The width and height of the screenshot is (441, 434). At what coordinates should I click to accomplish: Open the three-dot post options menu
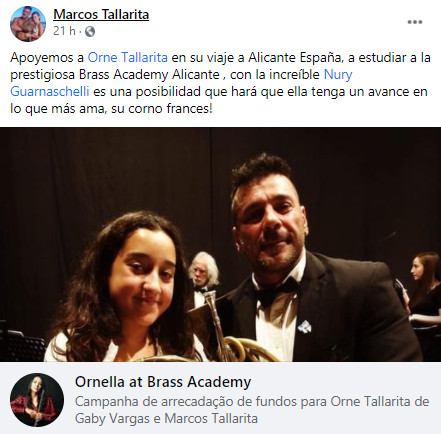(415, 22)
